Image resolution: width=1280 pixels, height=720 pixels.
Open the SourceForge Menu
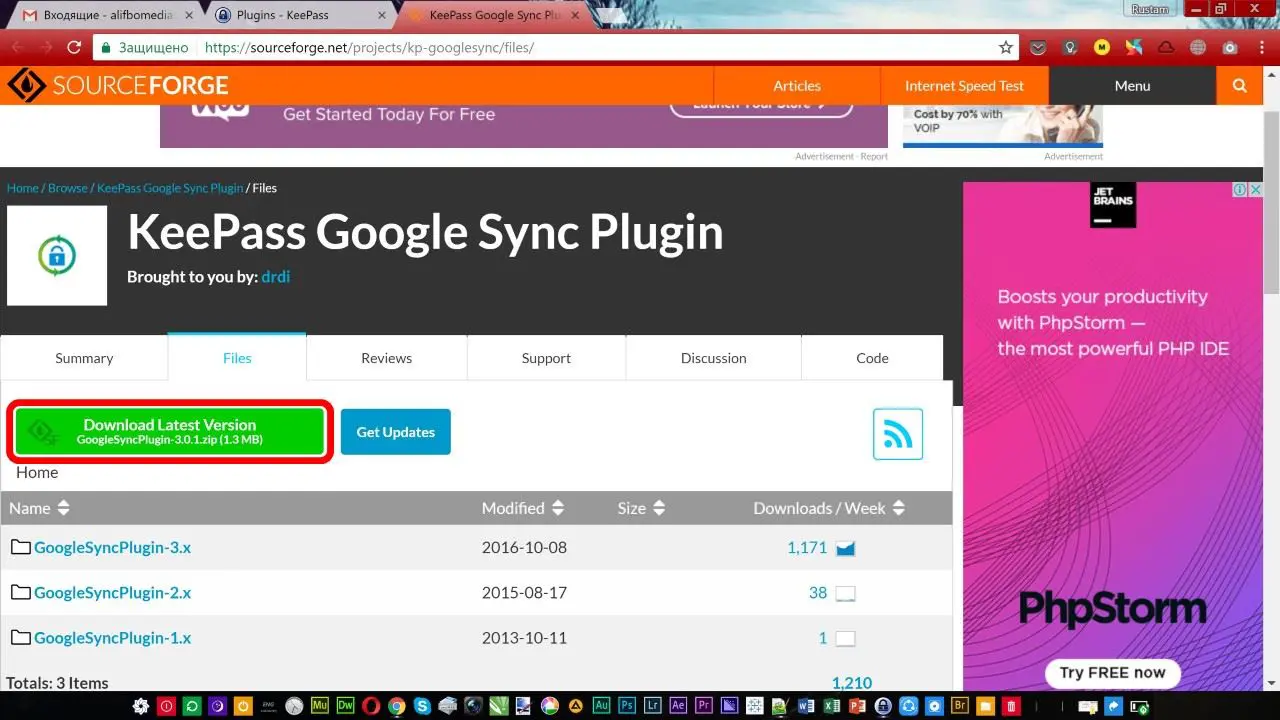(1132, 86)
